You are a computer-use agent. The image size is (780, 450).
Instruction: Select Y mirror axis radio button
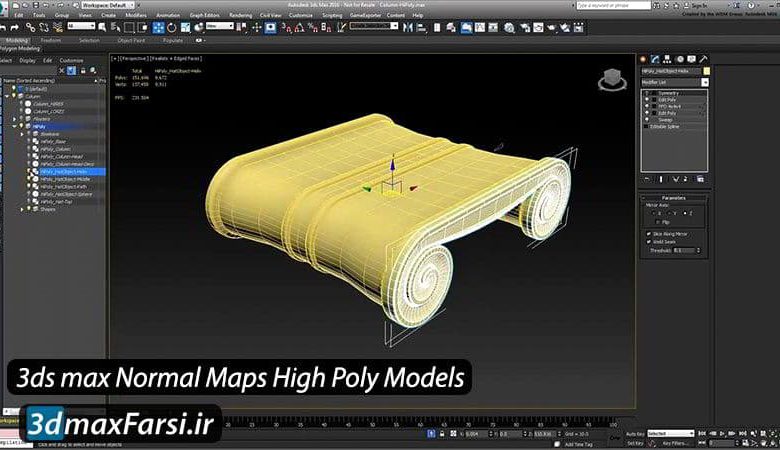[x=670, y=213]
